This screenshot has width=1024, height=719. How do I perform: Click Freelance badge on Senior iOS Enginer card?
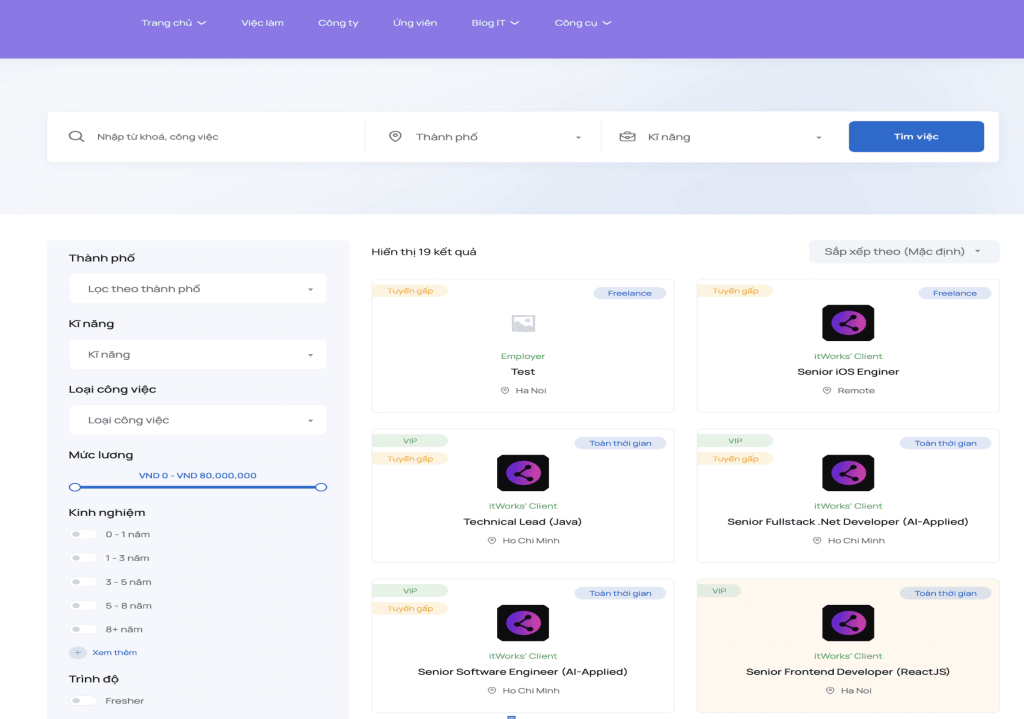click(x=954, y=293)
